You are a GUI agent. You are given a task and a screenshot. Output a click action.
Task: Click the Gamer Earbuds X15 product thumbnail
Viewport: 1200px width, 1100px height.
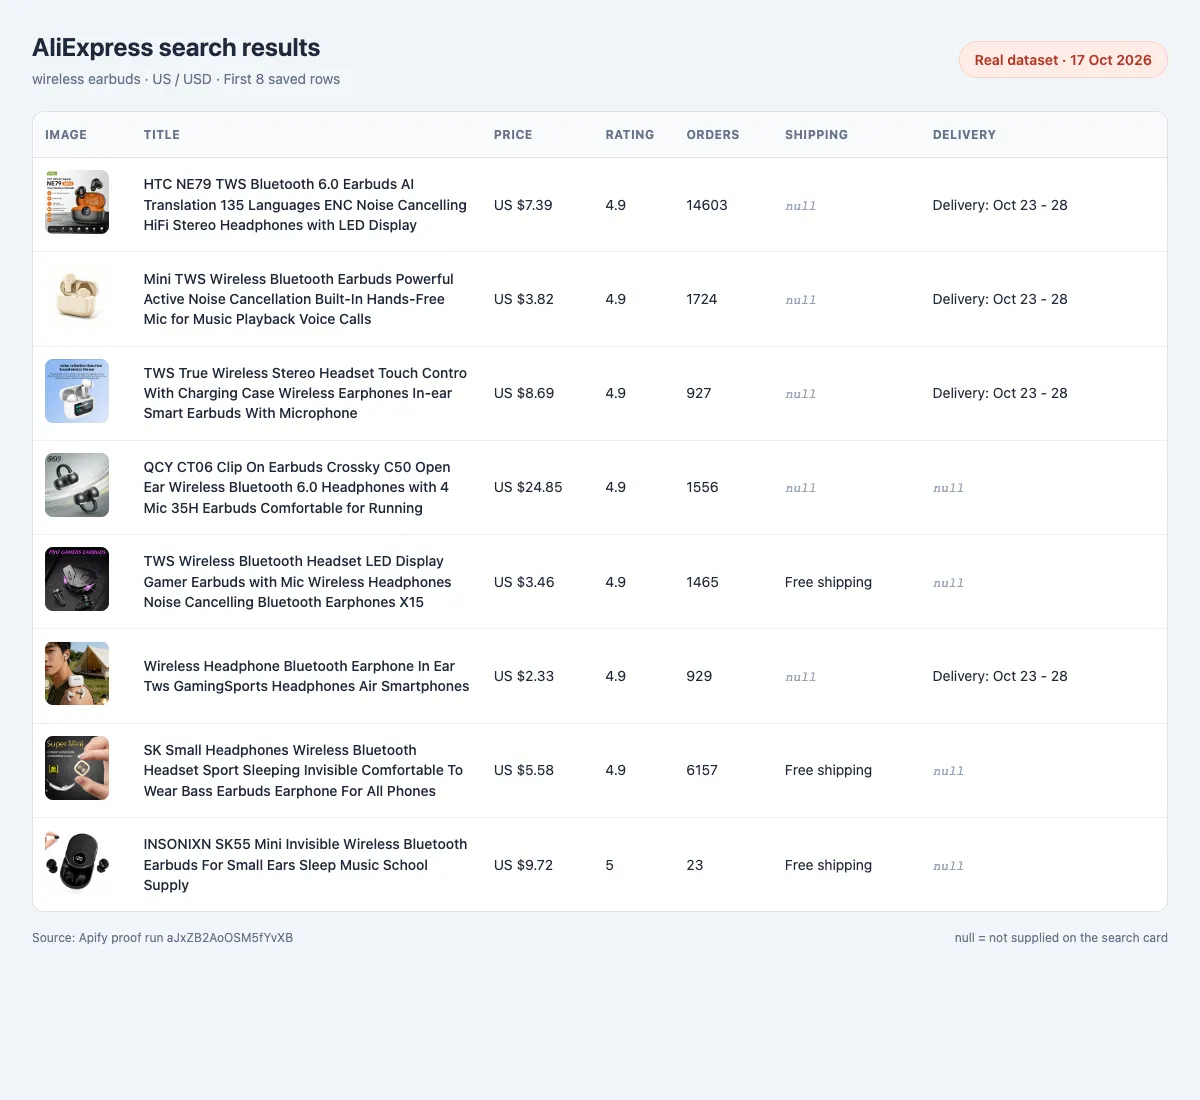pos(77,579)
